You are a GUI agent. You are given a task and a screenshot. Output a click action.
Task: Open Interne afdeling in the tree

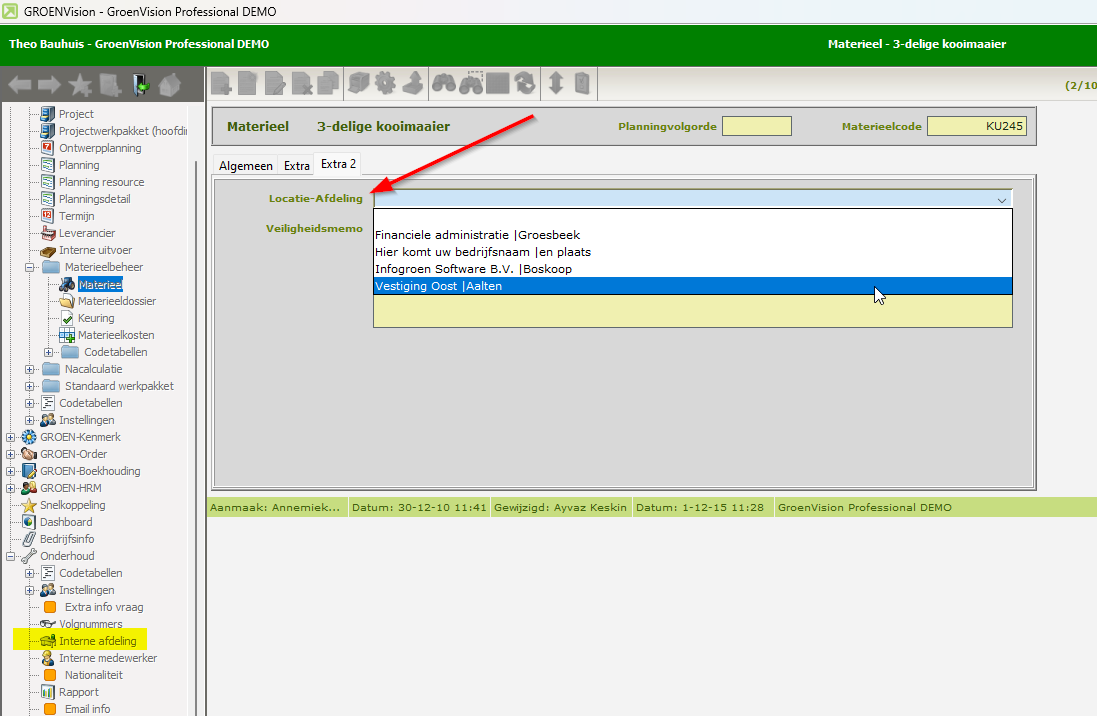click(97, 641)
